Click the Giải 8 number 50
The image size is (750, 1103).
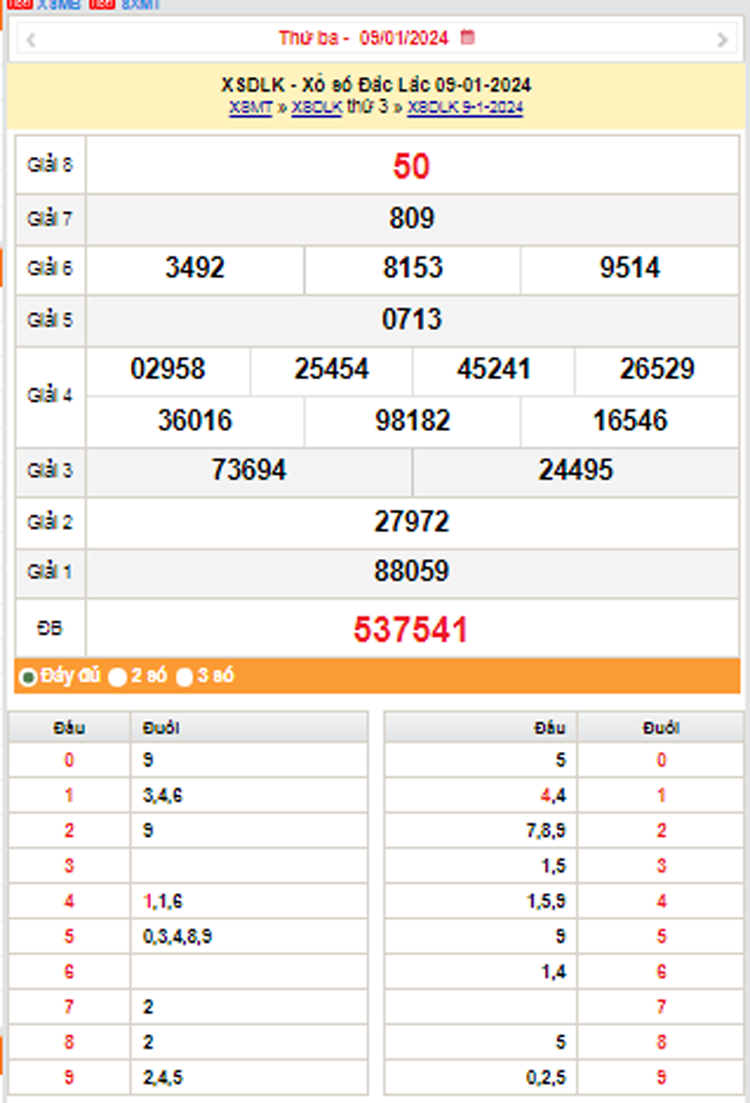(x=411, y=167)
